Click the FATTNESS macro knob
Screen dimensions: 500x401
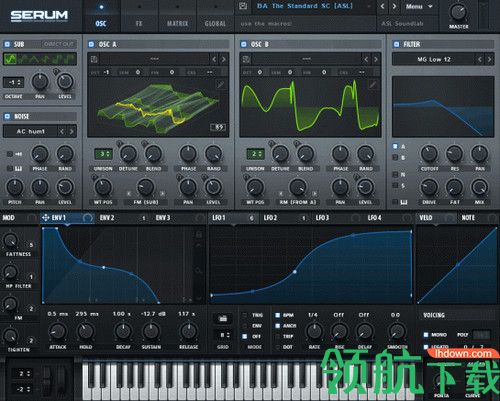tap(11, 240)
